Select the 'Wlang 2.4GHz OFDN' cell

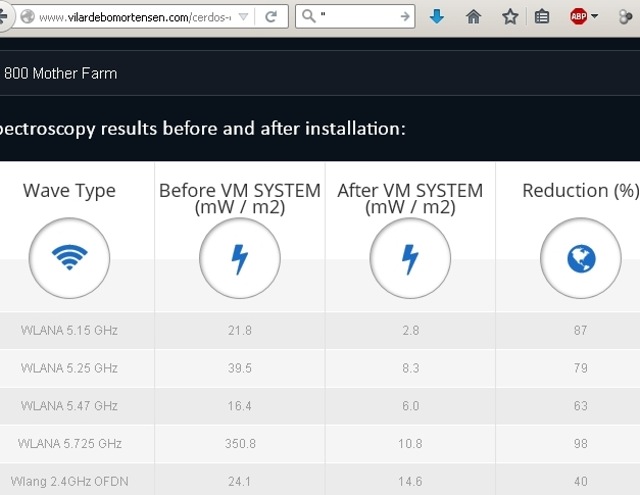(69, 482)
